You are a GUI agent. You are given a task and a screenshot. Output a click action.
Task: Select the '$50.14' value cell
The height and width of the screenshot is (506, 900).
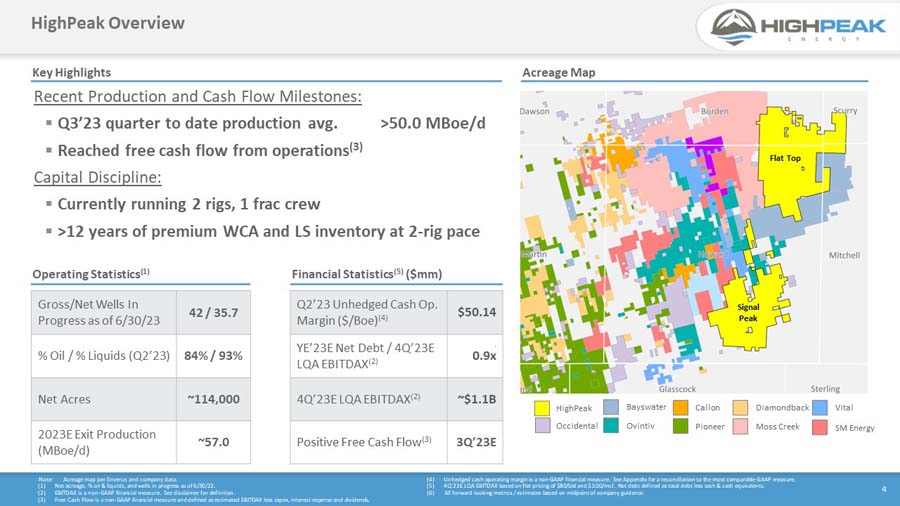tap(475, 312)
